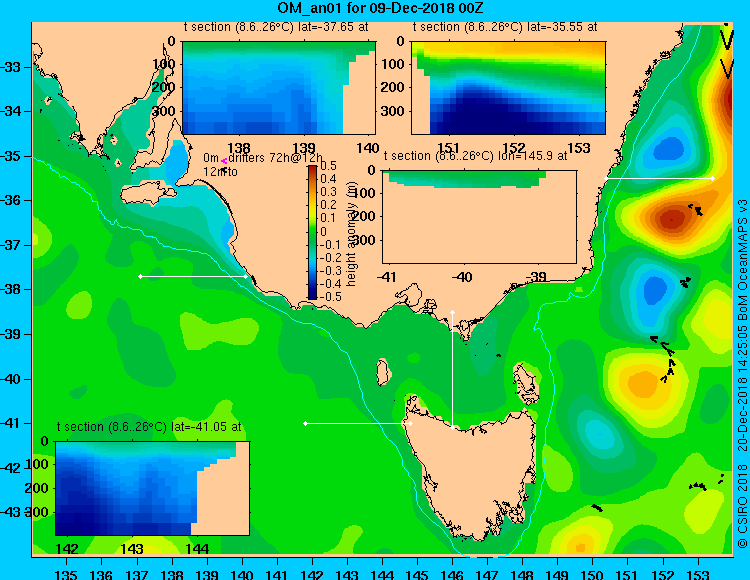Click Flinders Island northeast of Tasmania

pyautogui.click(x=525, y=383)
